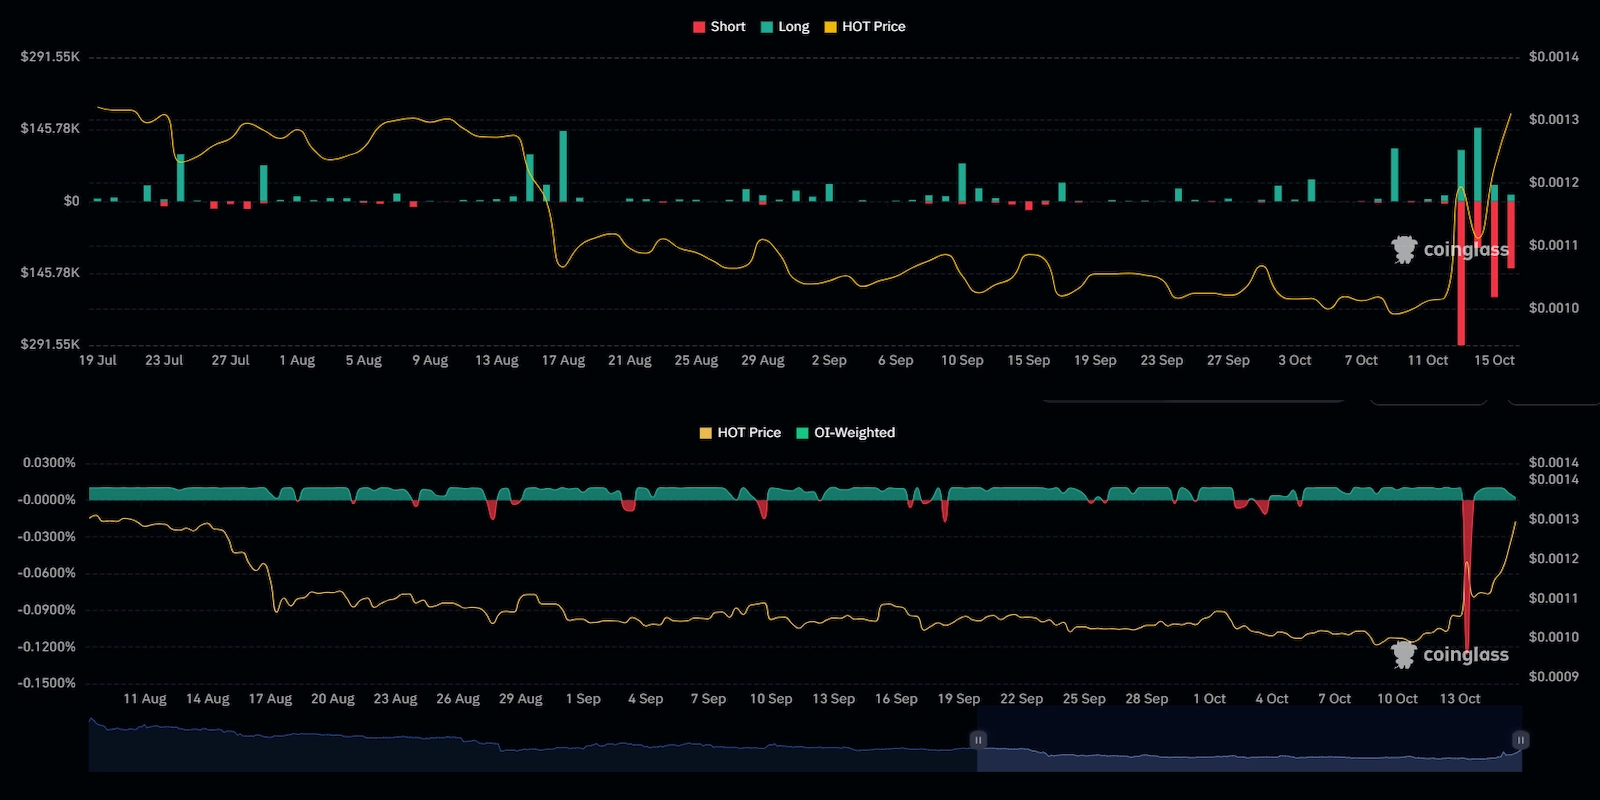Click coinglass logo icon in the top chart
This screenshot has width=1600, height=800.
coord(1404,249)
